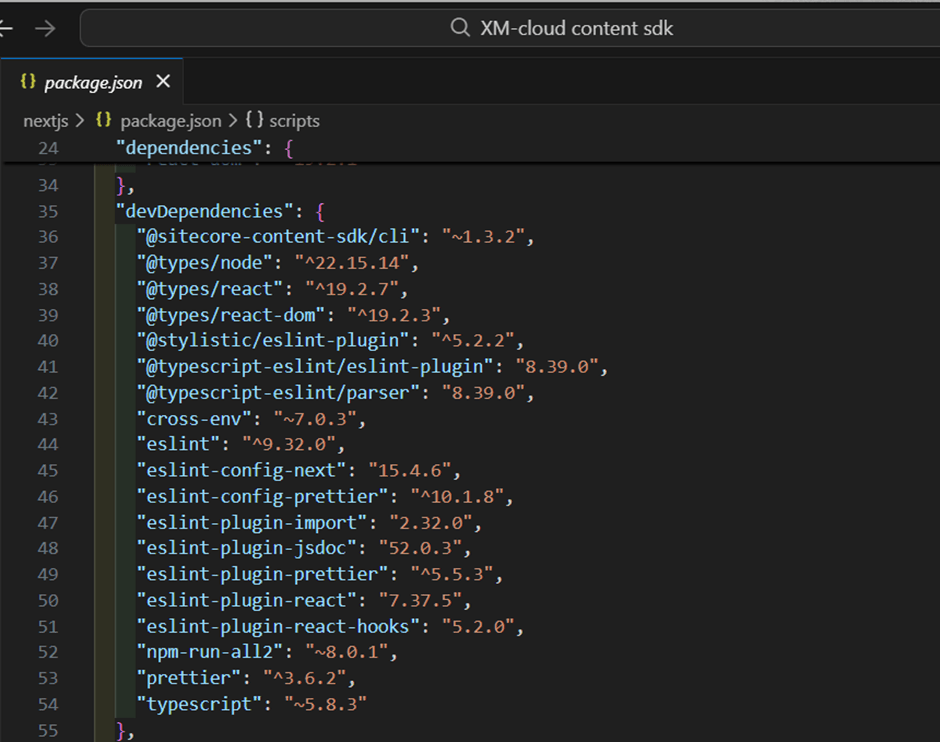Open the package.json breadcrumb dropdown

click(x=170, y=121)
